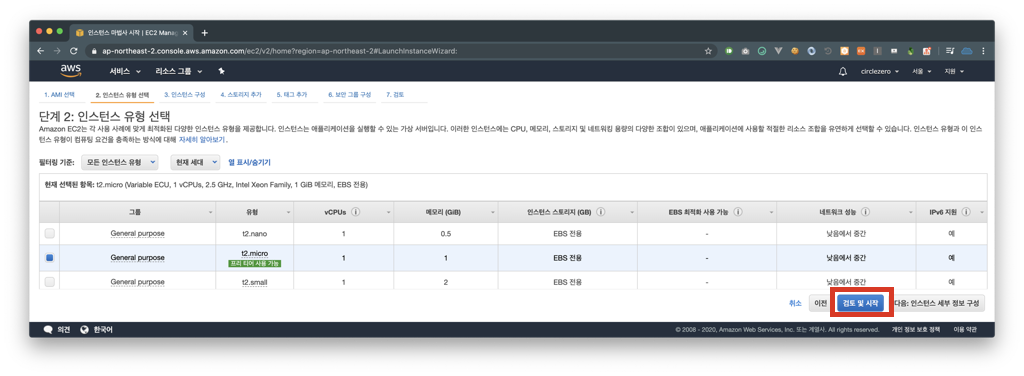
Task: Go to step 5. 태그 추가 tab
Action: [x=292, y=95]
